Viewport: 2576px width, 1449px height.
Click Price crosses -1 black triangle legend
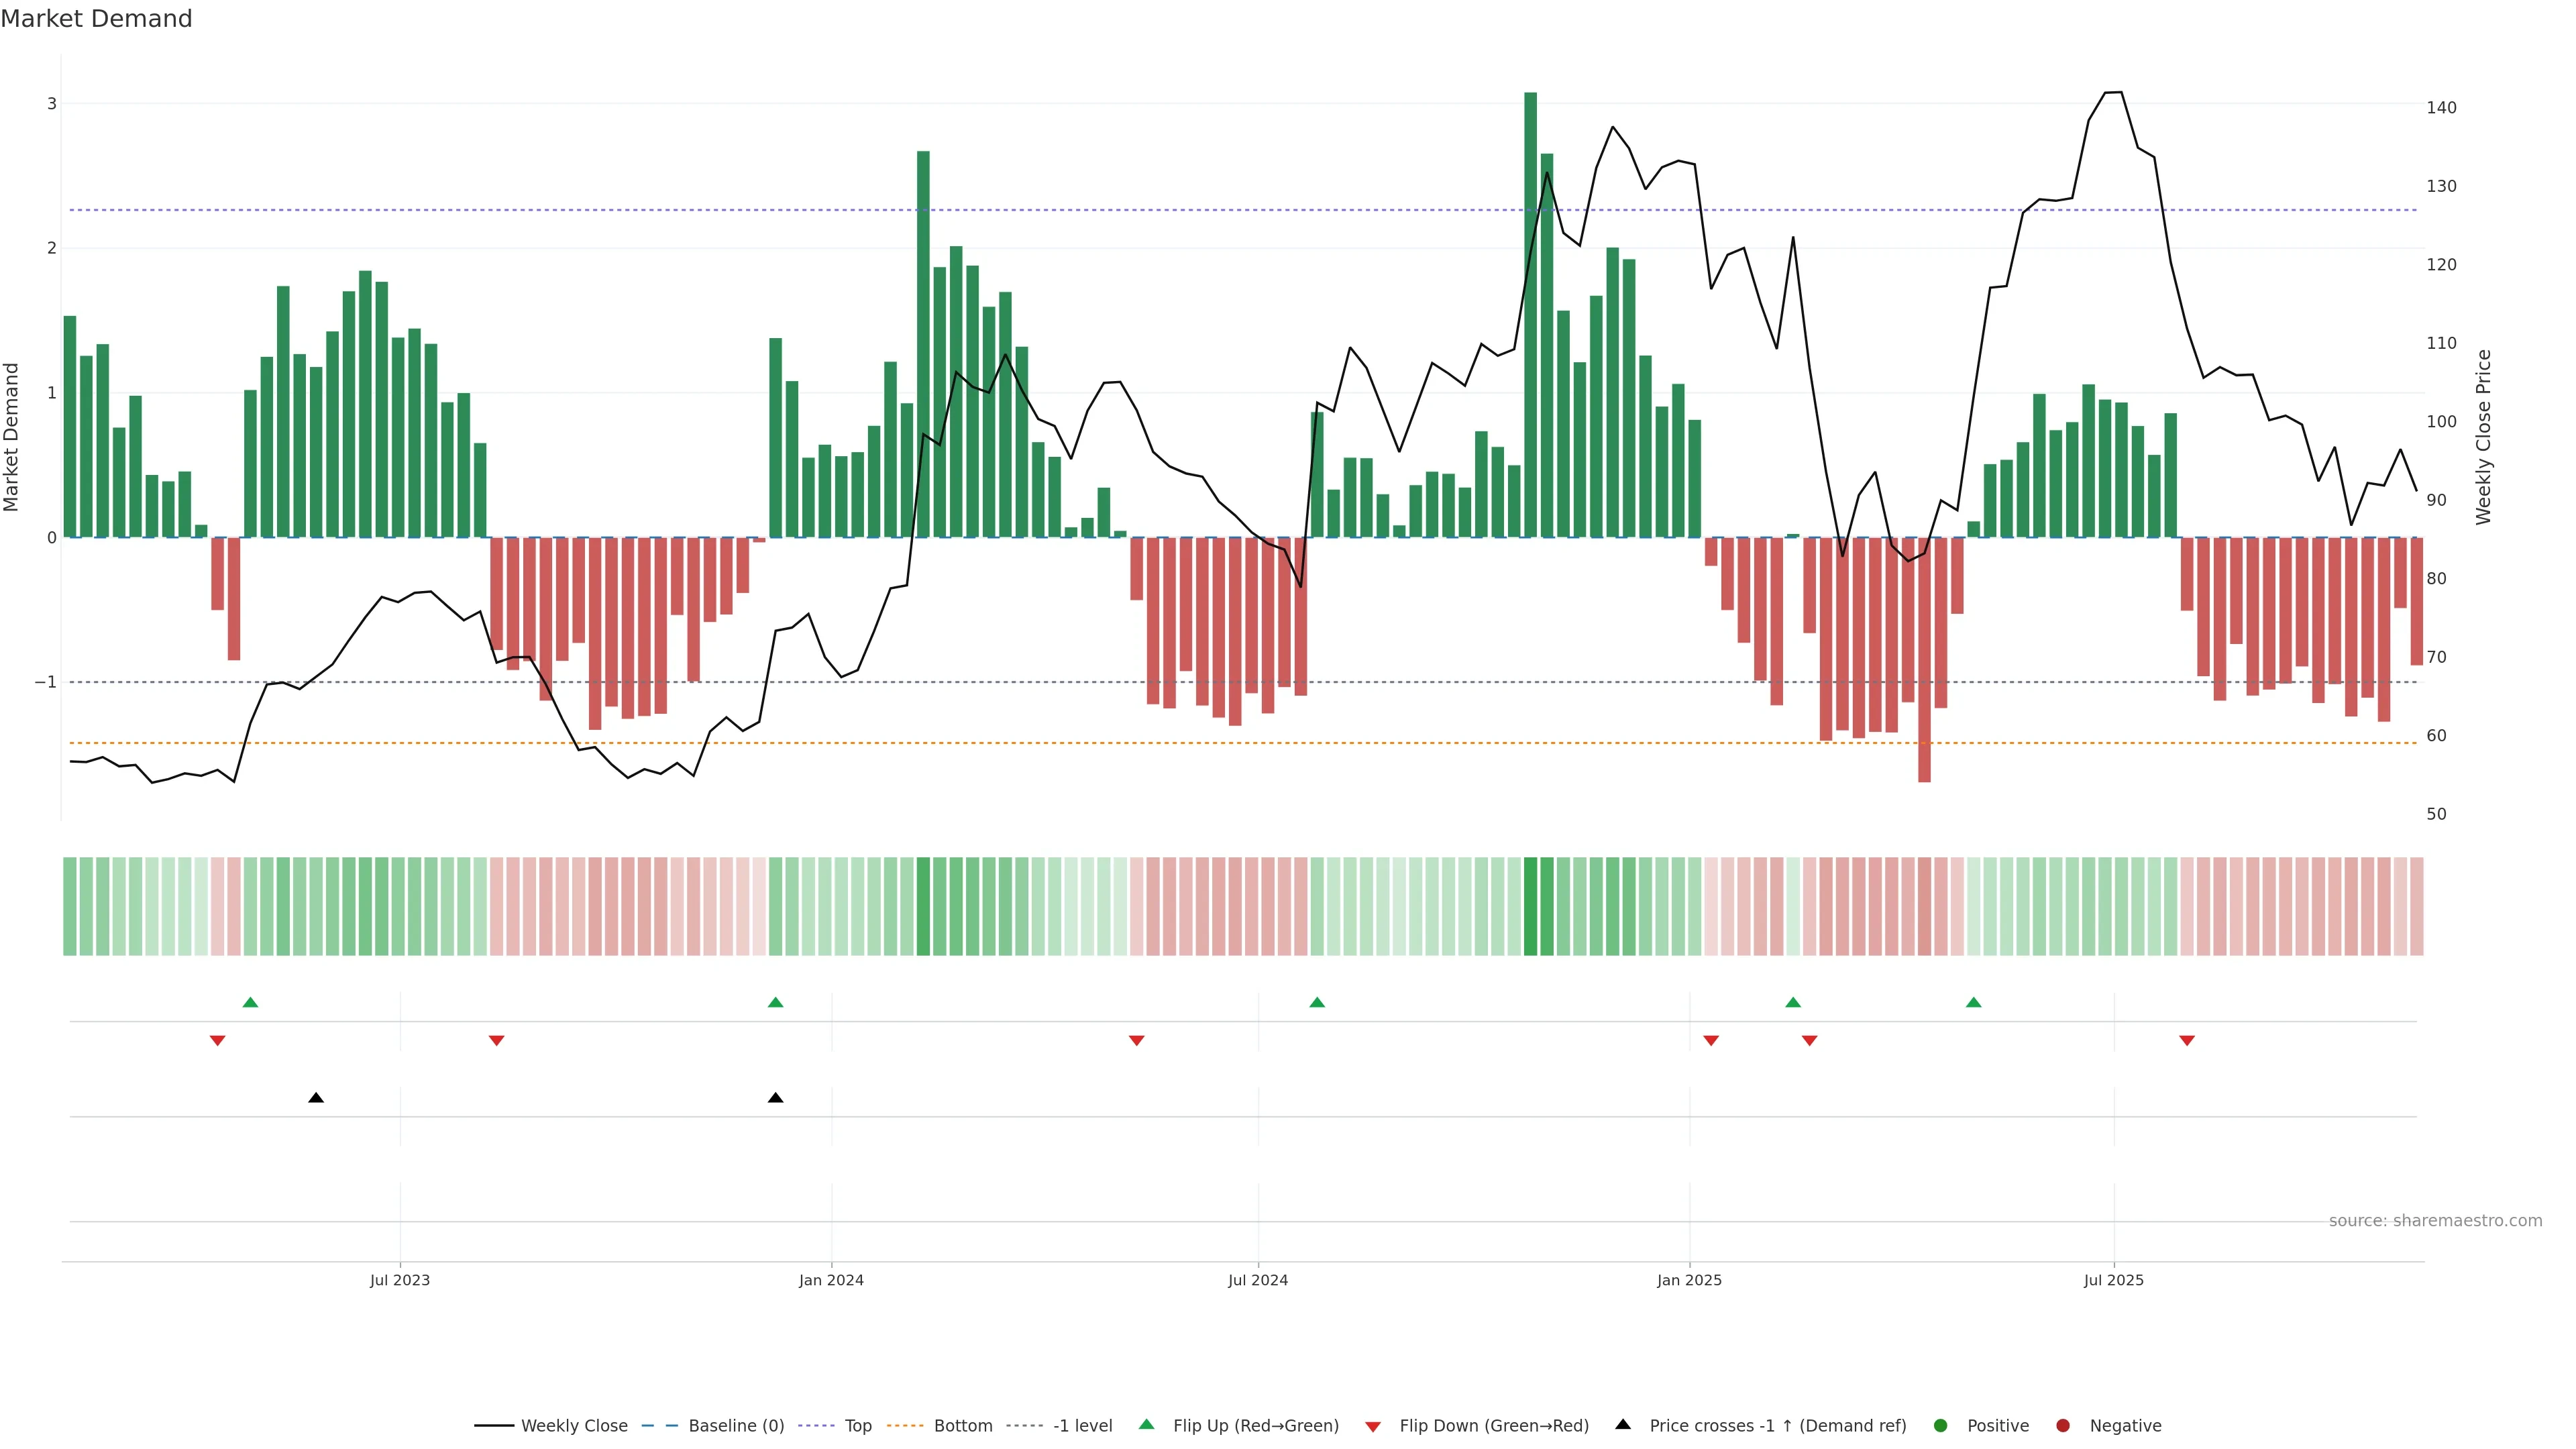click(x=1623, y=1425)
